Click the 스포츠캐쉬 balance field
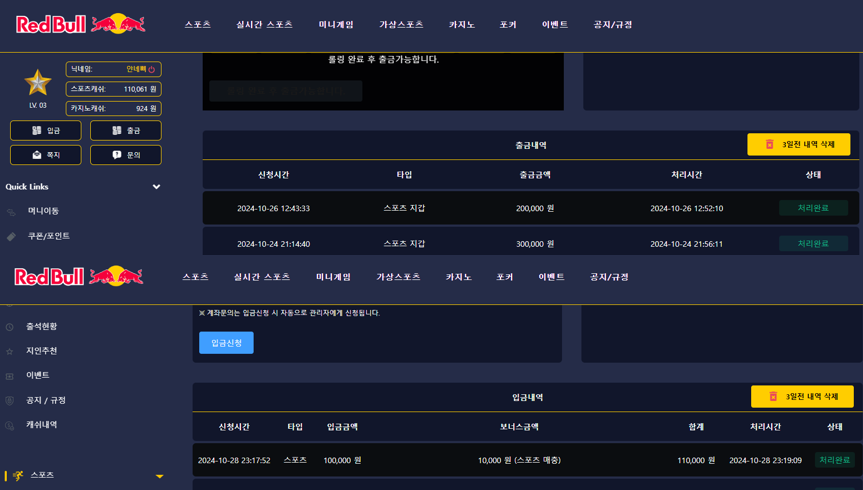Screen dimensions: 863x490 113,89
